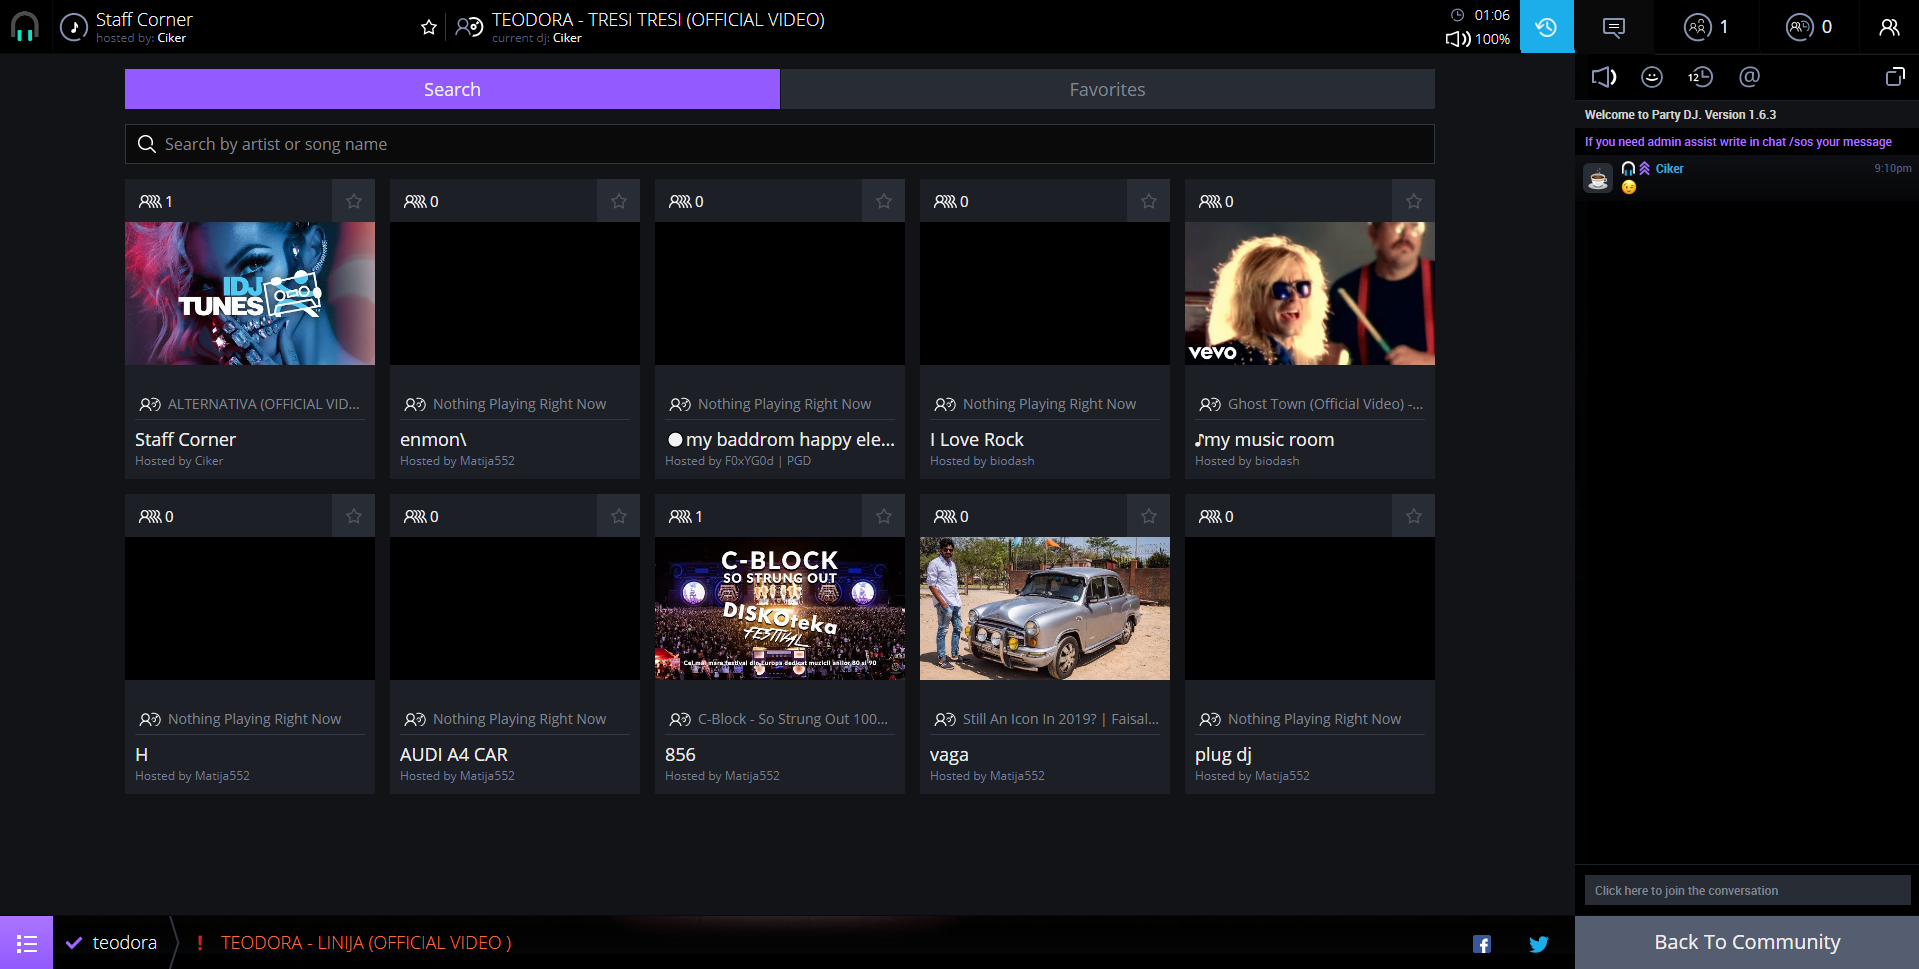This screenshot has height=969, width=1919.
Task: Favorite the AUDI A4 CAR room star
Action: [619, 516]
